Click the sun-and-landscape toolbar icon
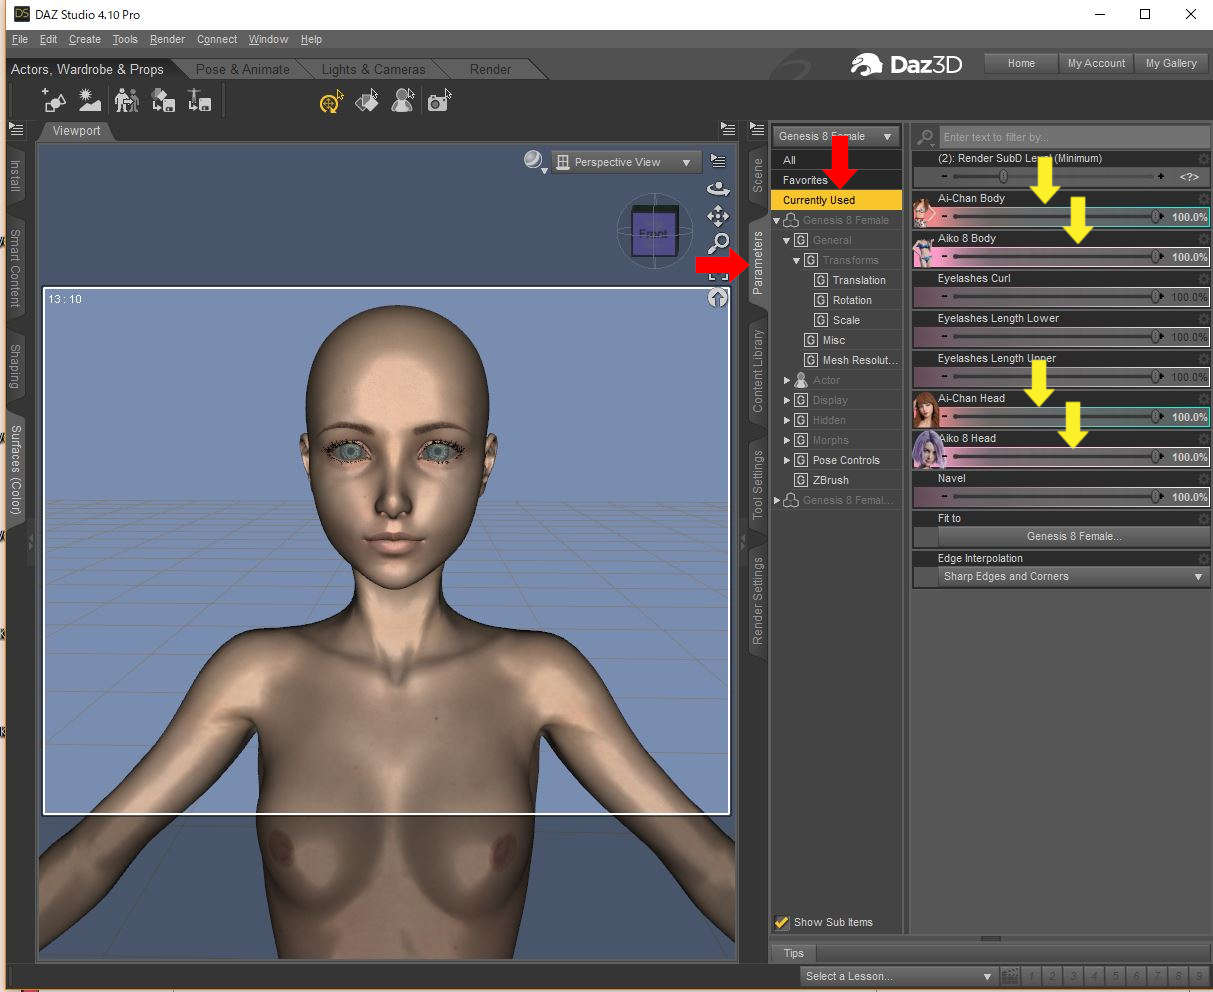Viewport: 1213px width, 992px height. pos(90,100)
